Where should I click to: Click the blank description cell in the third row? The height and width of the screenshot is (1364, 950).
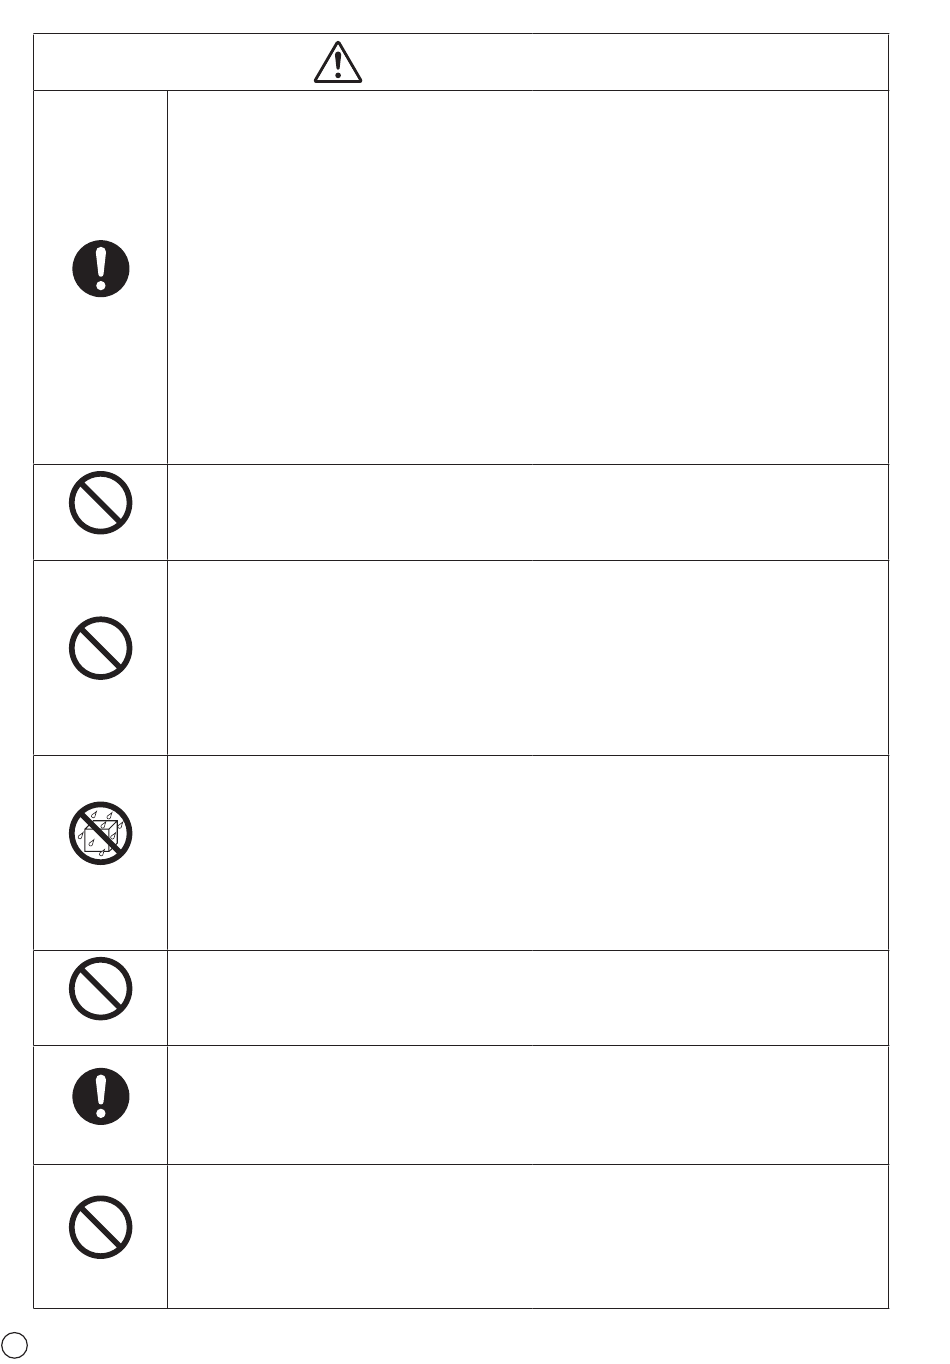tap(527, 657)
